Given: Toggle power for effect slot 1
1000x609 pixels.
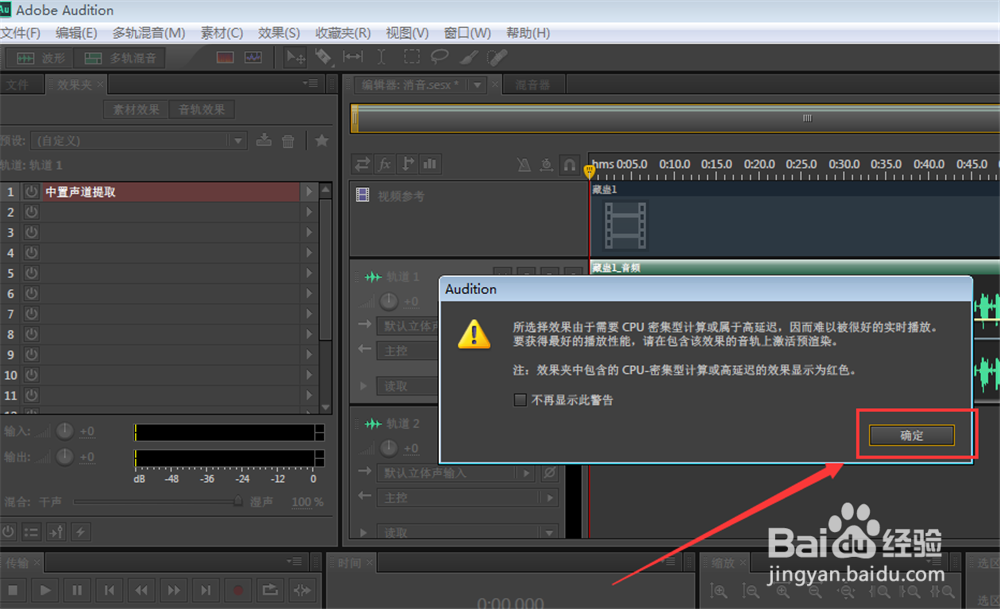Looking at the screenshot, I should 31,192.
